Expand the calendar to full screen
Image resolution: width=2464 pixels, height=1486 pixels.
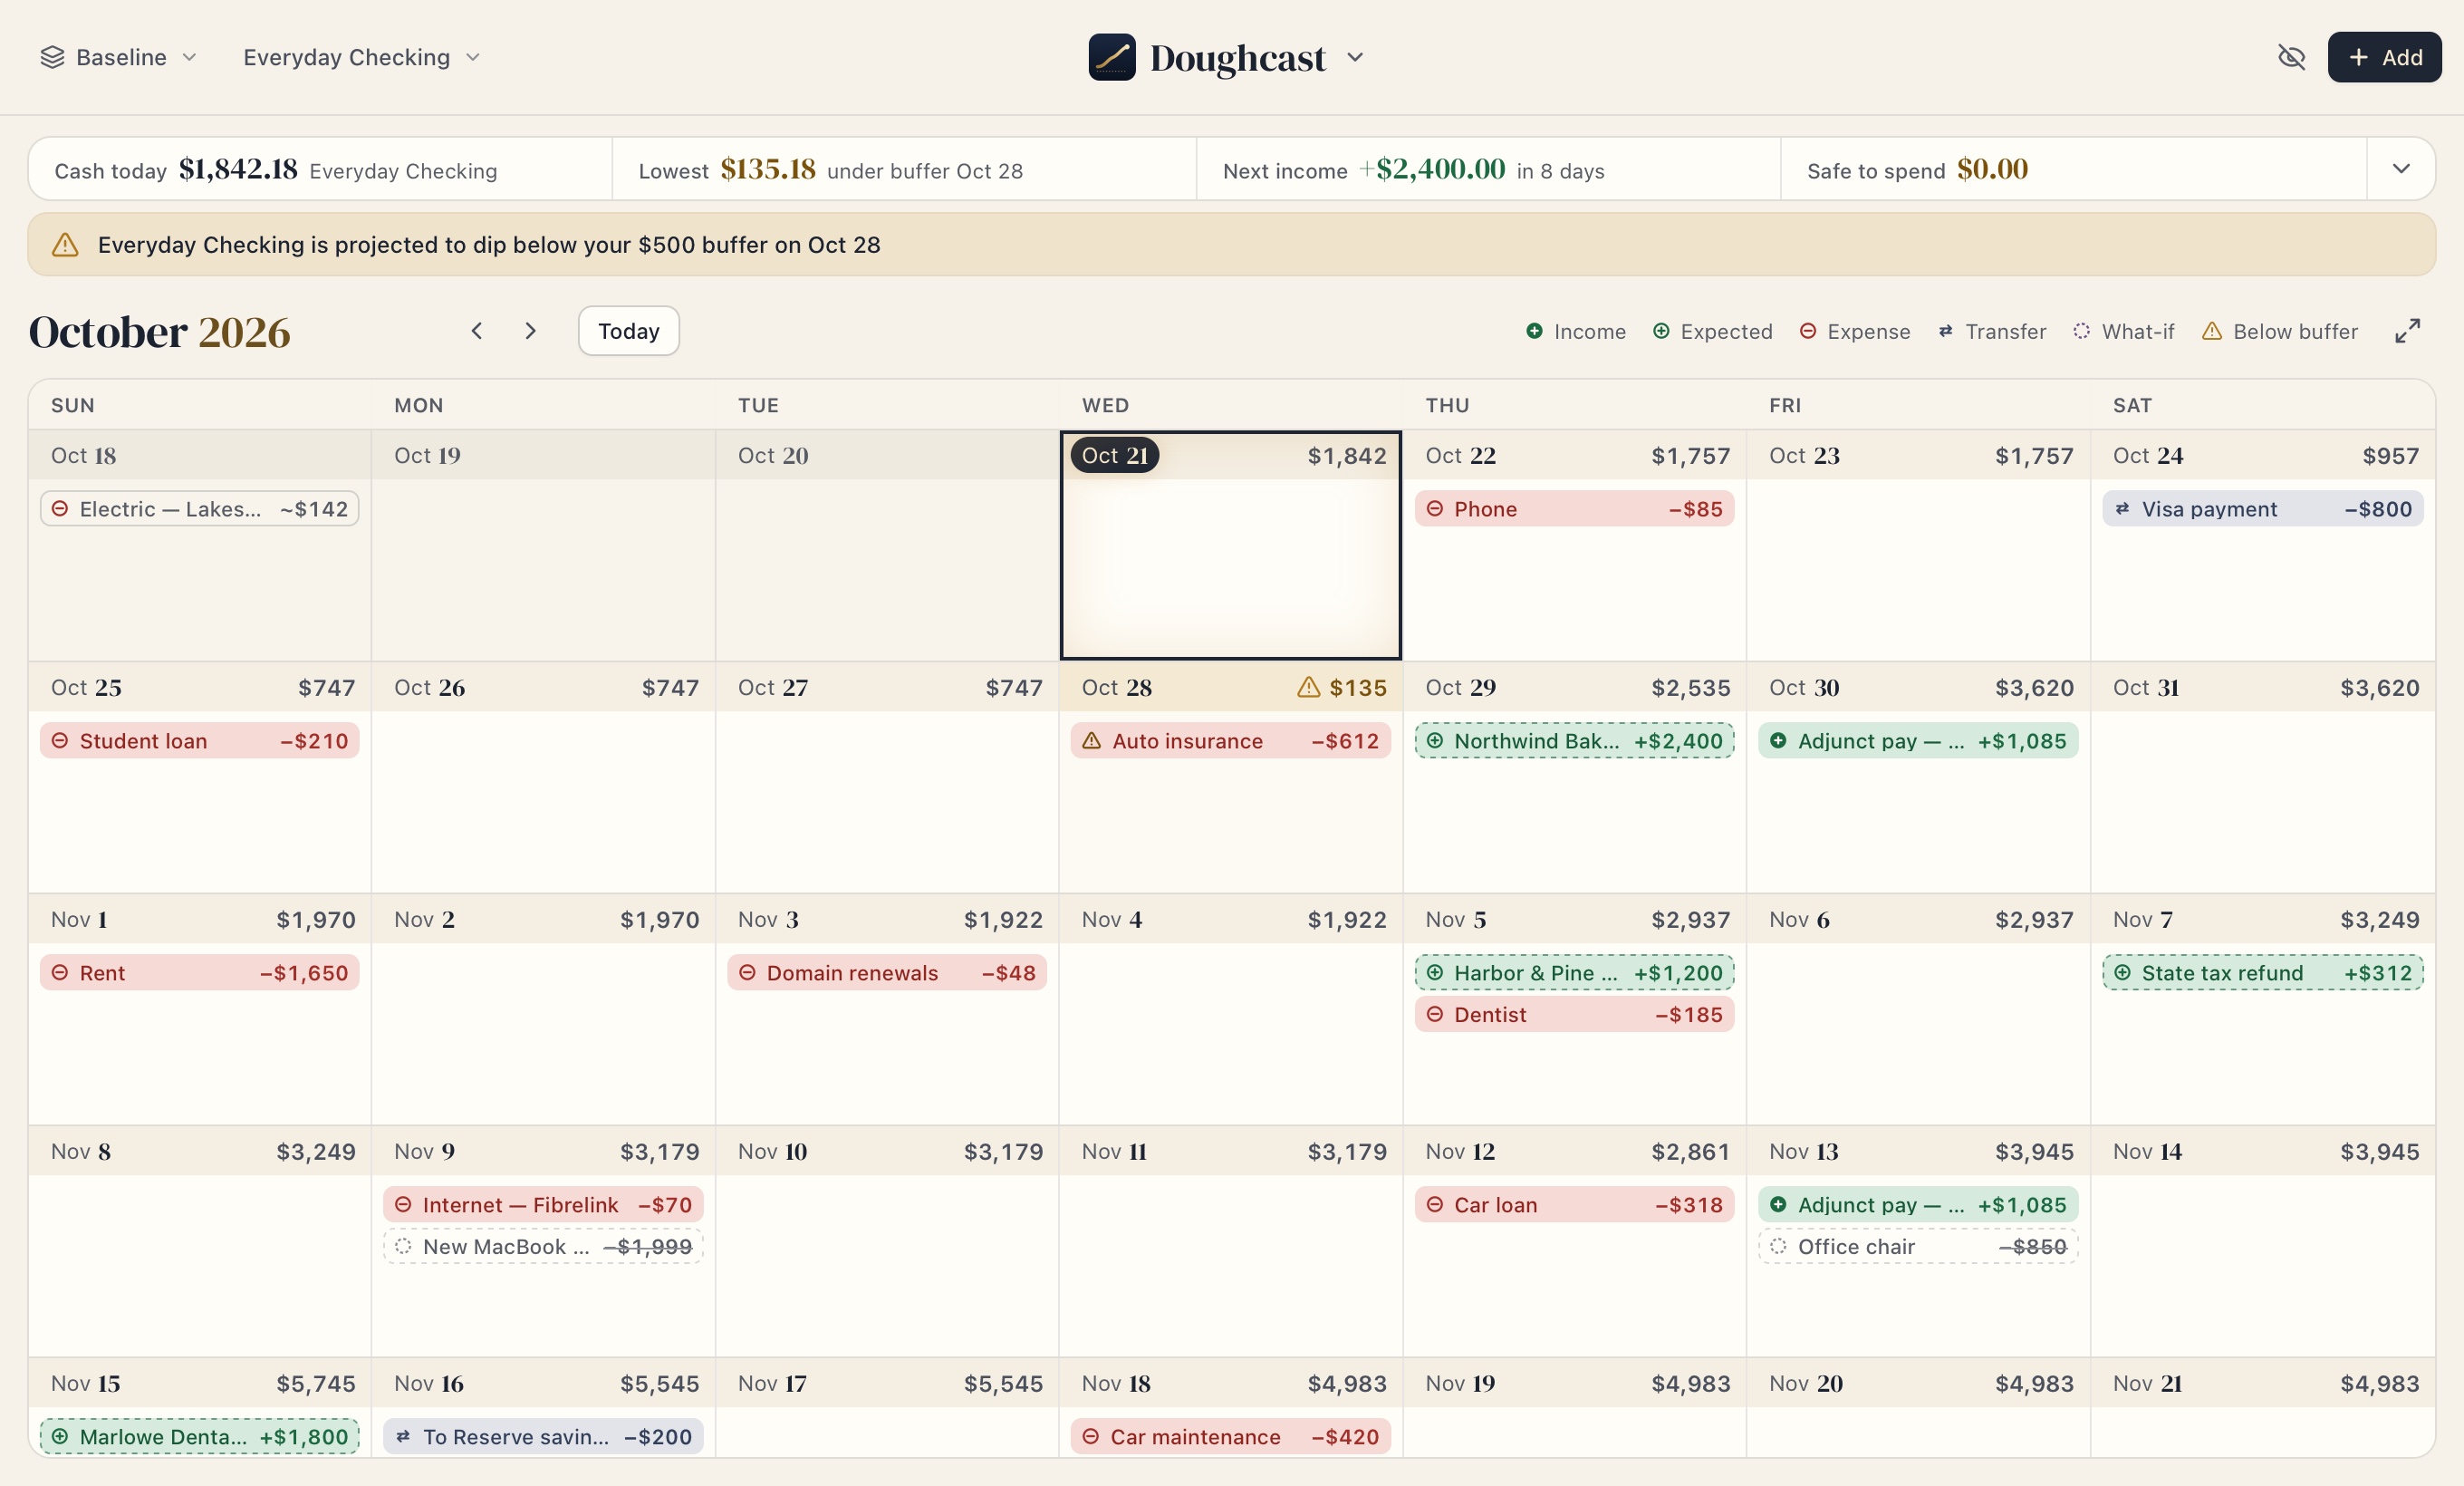point(2408,331)
